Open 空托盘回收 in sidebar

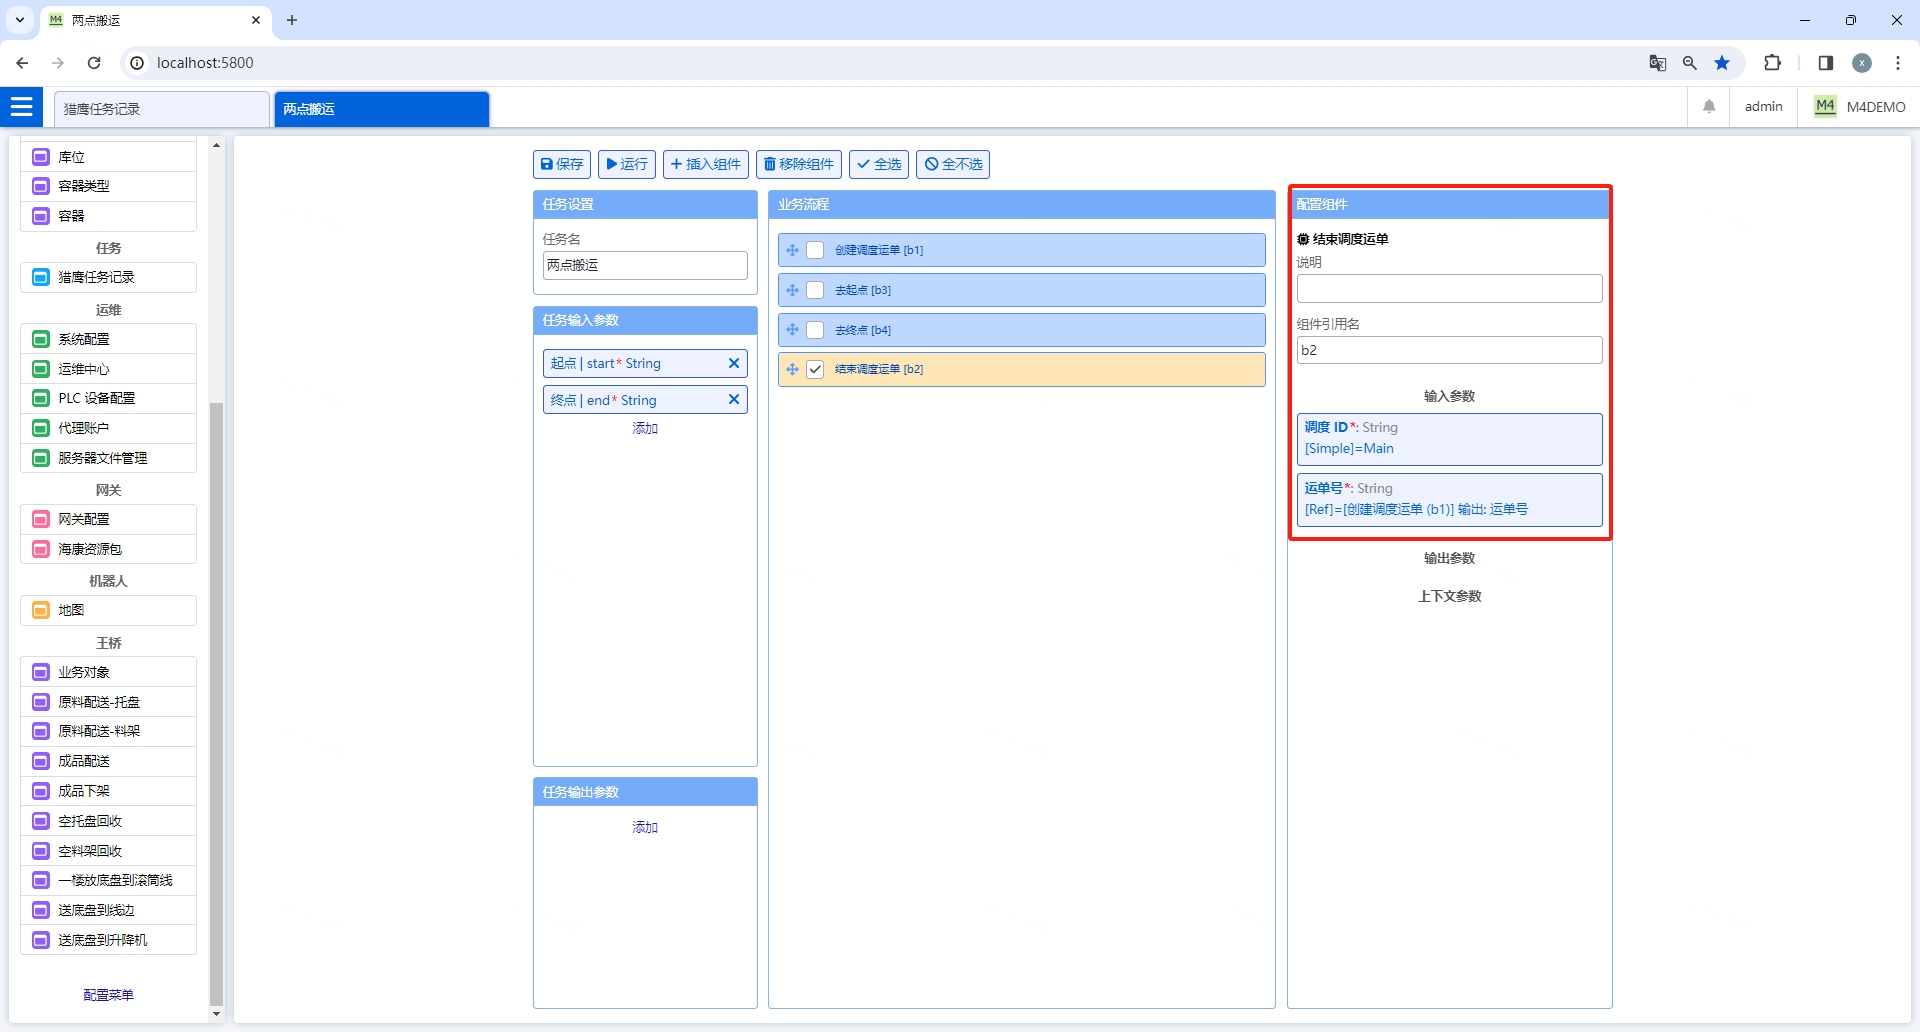coord(108,821)
